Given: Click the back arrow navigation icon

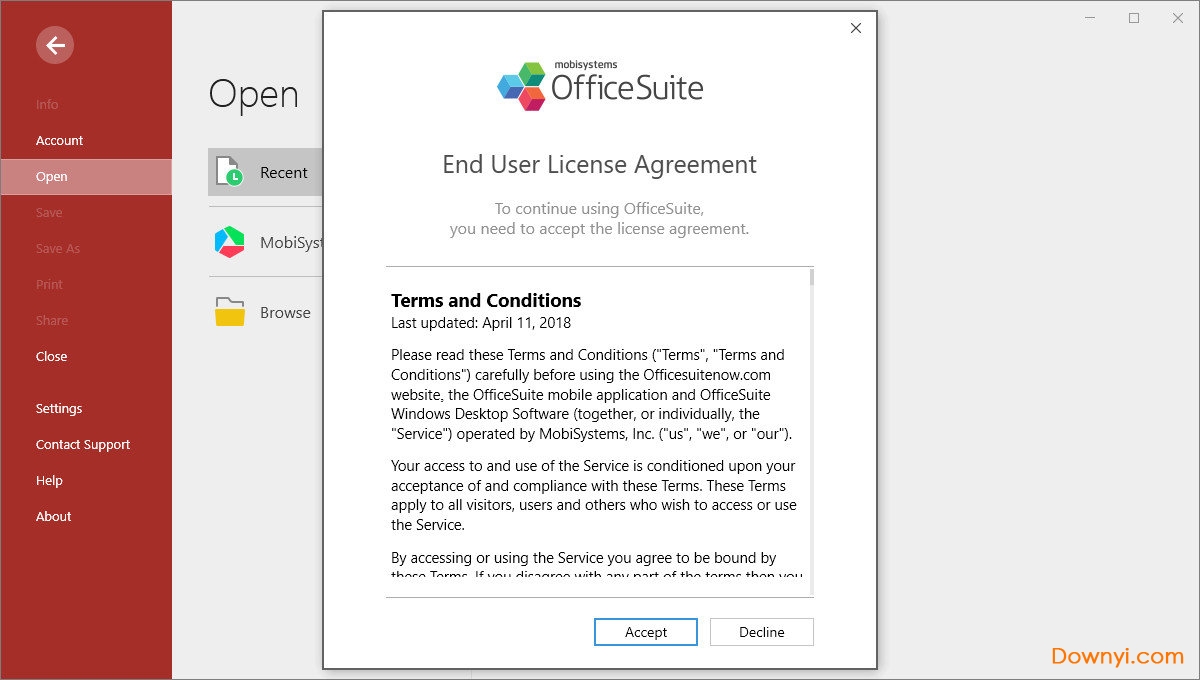Looking at the screenshot, I should (x=54, y=45).
